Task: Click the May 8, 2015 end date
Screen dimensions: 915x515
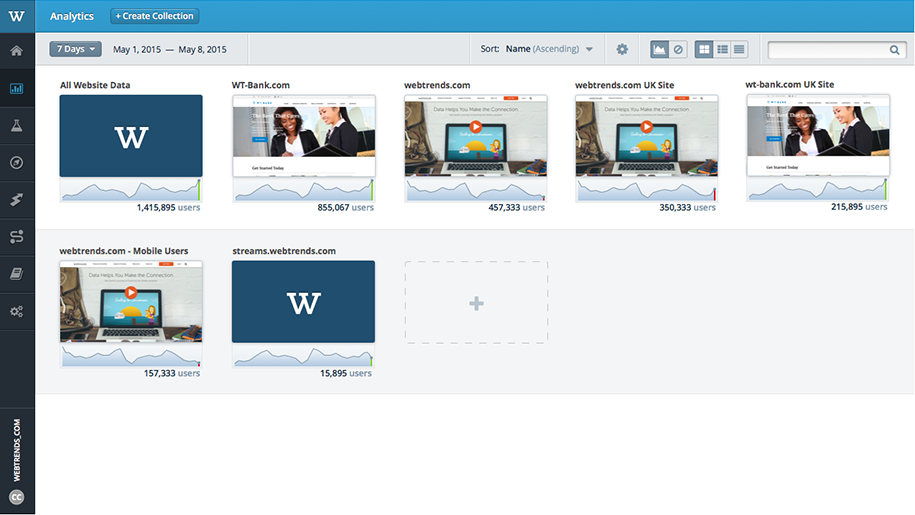Action: point(202,50)
